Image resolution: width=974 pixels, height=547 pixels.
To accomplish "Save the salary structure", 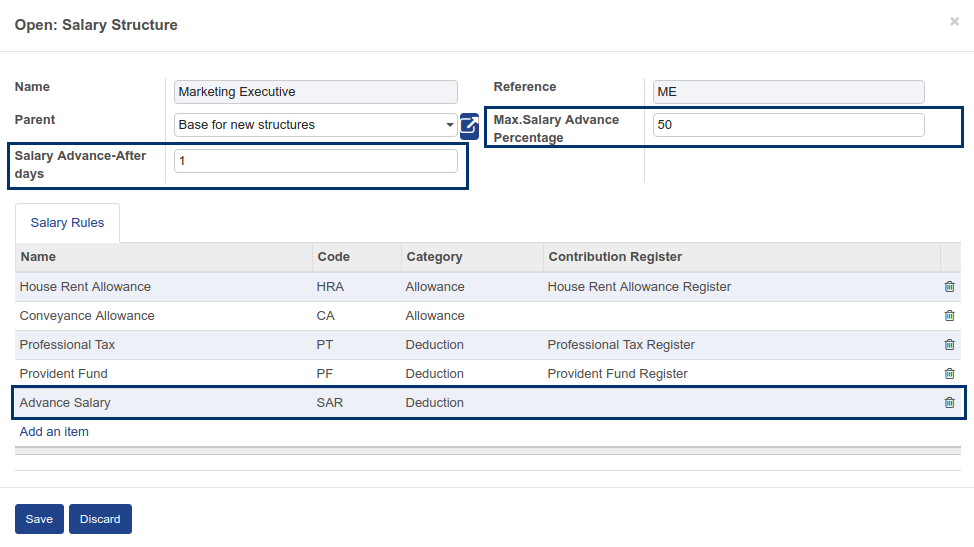I will point(39,519).
